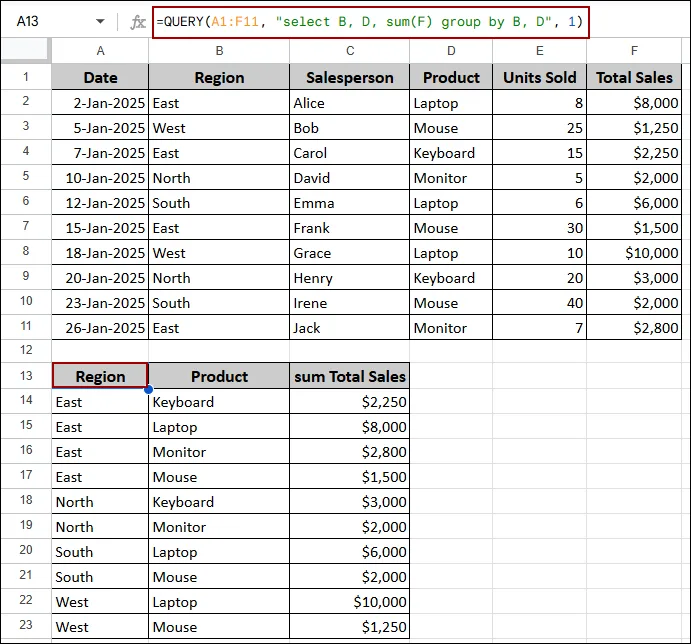Screen dimensions: 691x644
Task: Click empty cell A12
Action: click(x=100, y=351)
